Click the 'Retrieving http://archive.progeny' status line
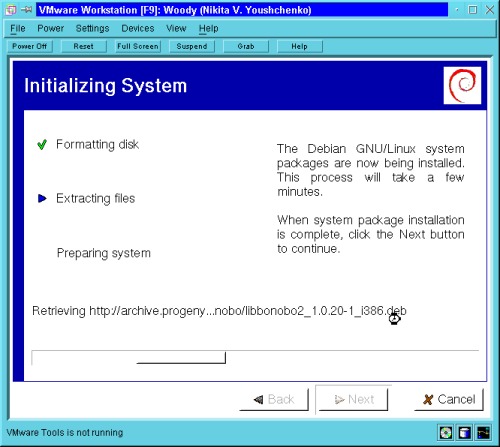The height and width of the screenshot is (447, 500). [x=219, y=311]
